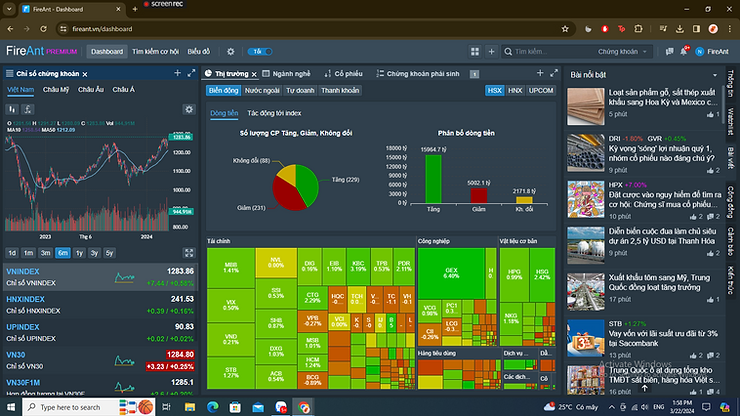The image size is (740, 416).
Task: Open the Chứng khoán search dropdown
Action: [622, 51]
